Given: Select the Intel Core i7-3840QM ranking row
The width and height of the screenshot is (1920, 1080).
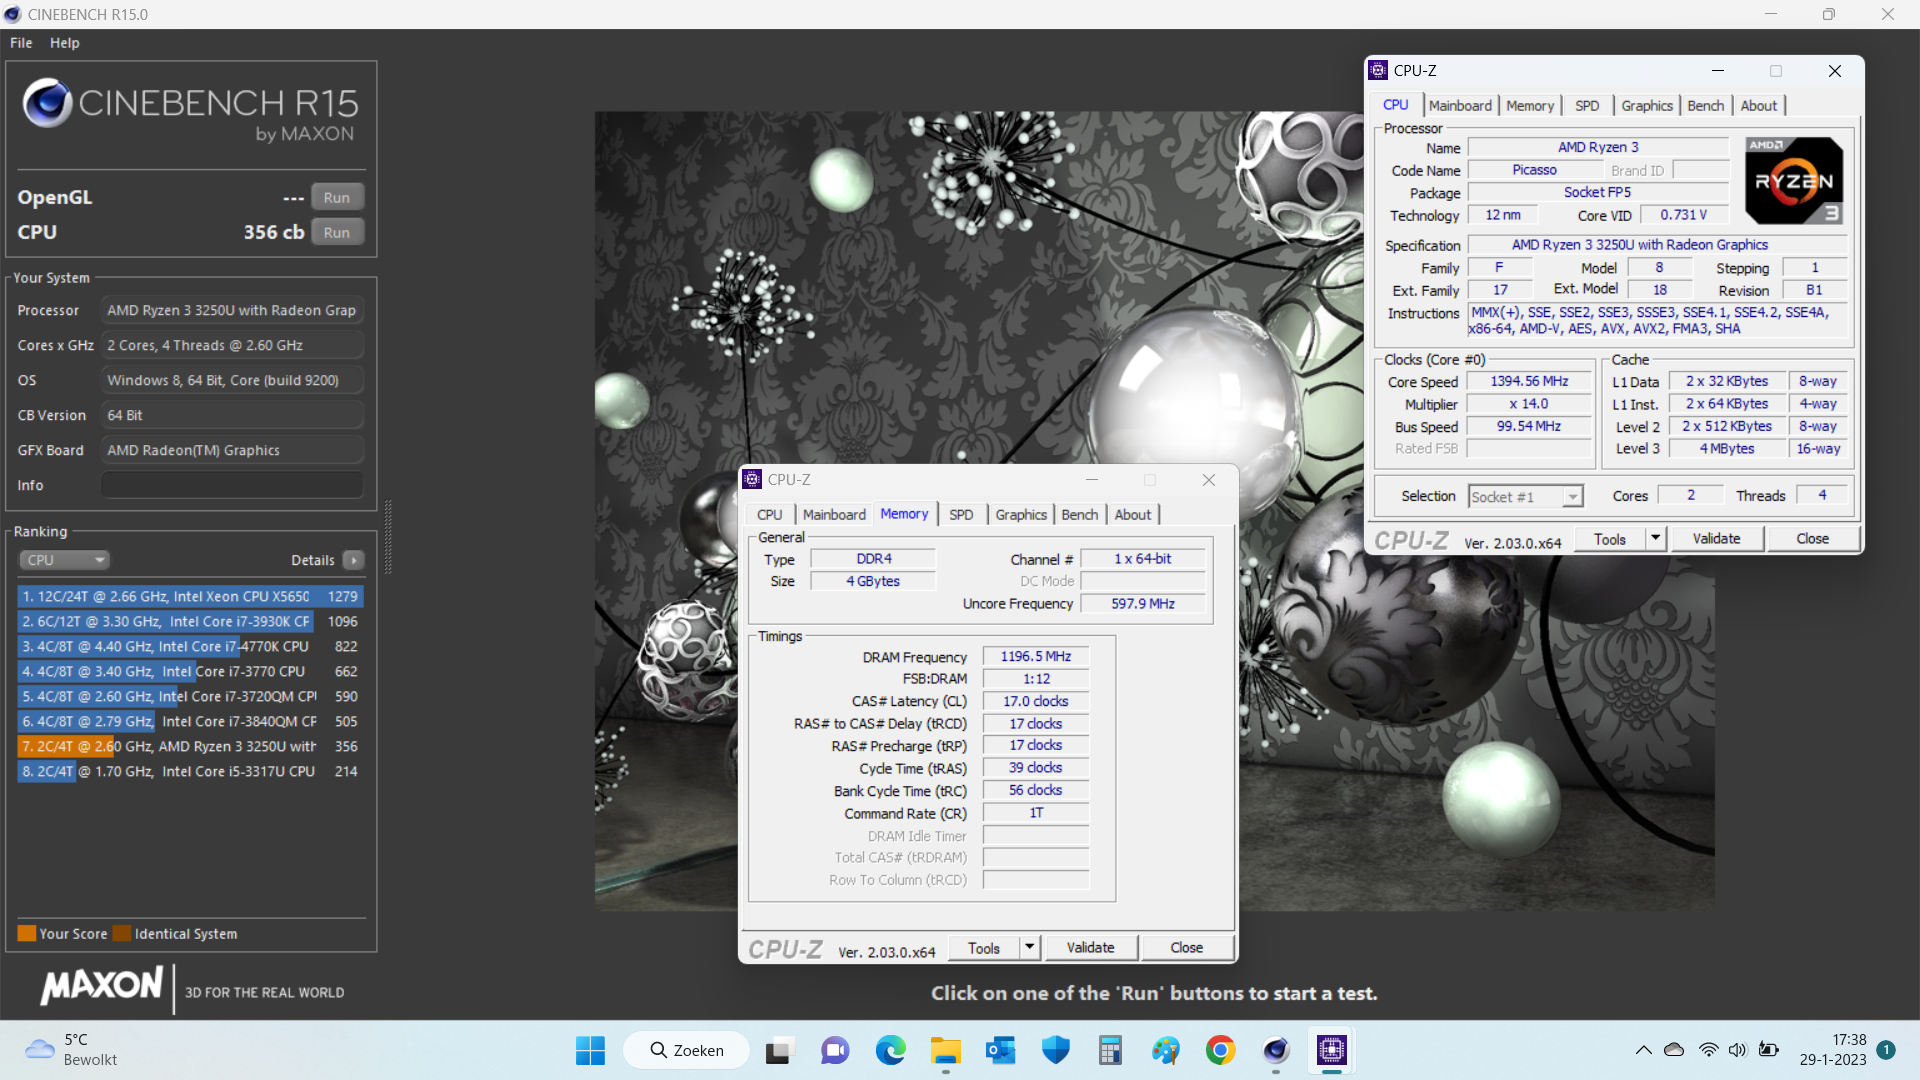Looking at the screenshot, I should pos(190,721).
